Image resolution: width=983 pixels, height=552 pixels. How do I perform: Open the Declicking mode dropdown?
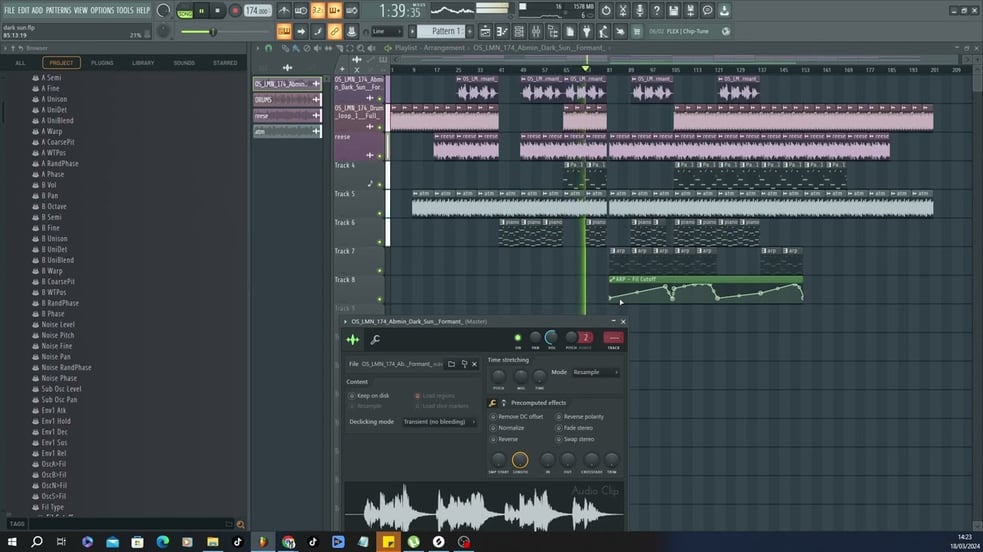(x=439, y=422)
